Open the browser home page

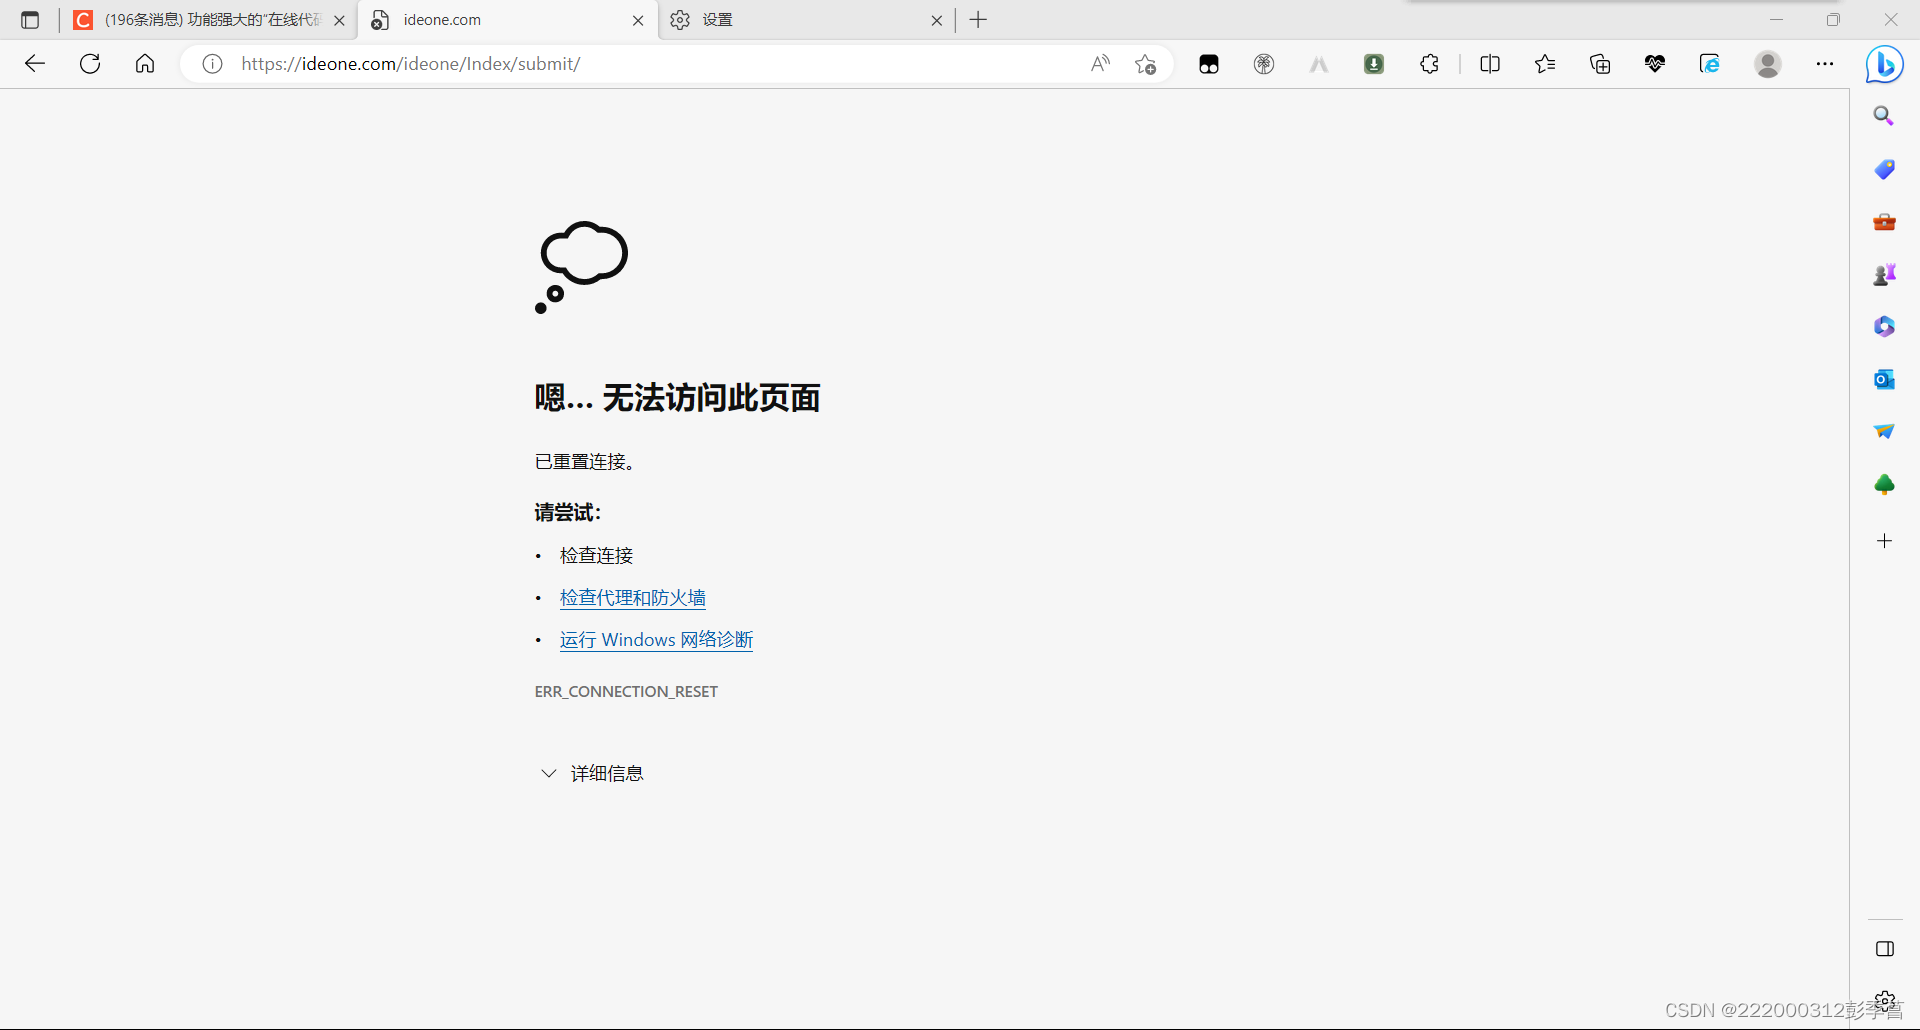(x=145, y=64)
